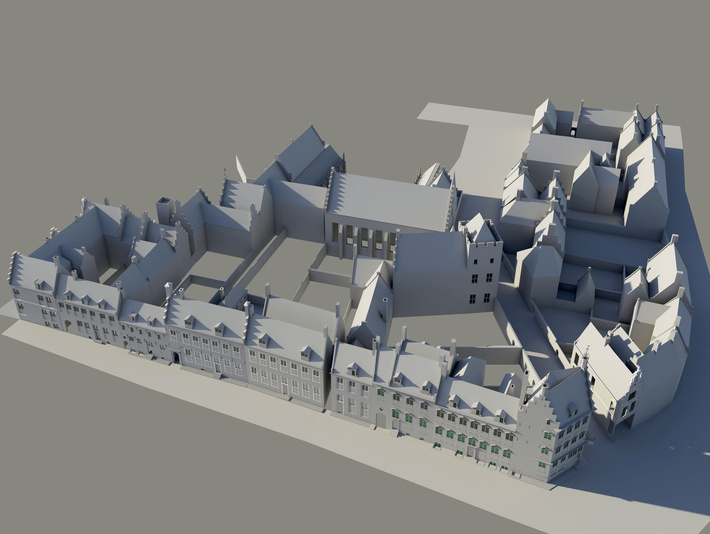The height and width of the screenshot is (534, 710).
Task: Select the arched doorway in the front row
Action: tap(176, 356)
